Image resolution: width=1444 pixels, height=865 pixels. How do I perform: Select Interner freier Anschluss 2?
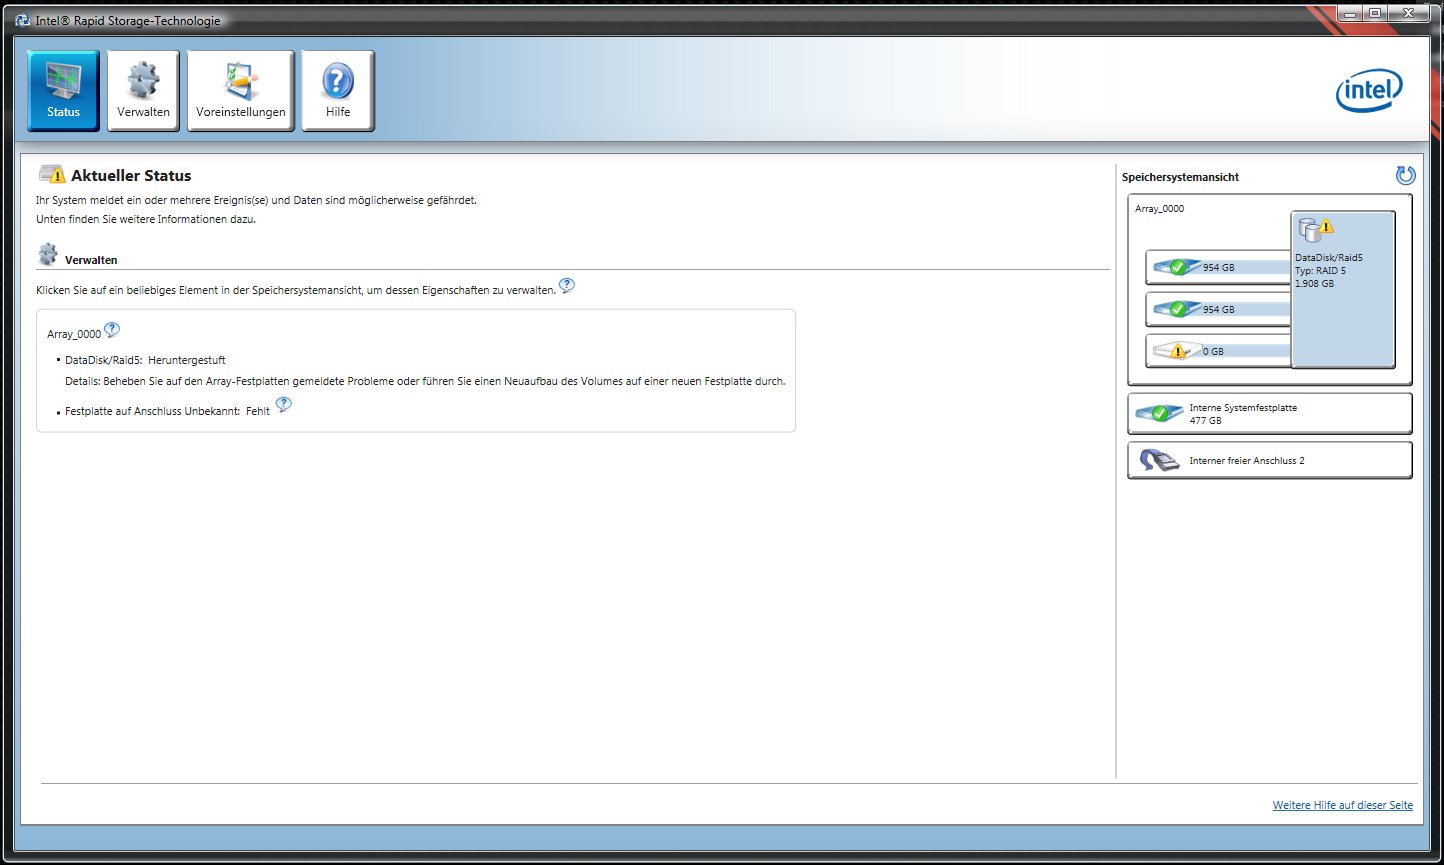click(1270, 461)
